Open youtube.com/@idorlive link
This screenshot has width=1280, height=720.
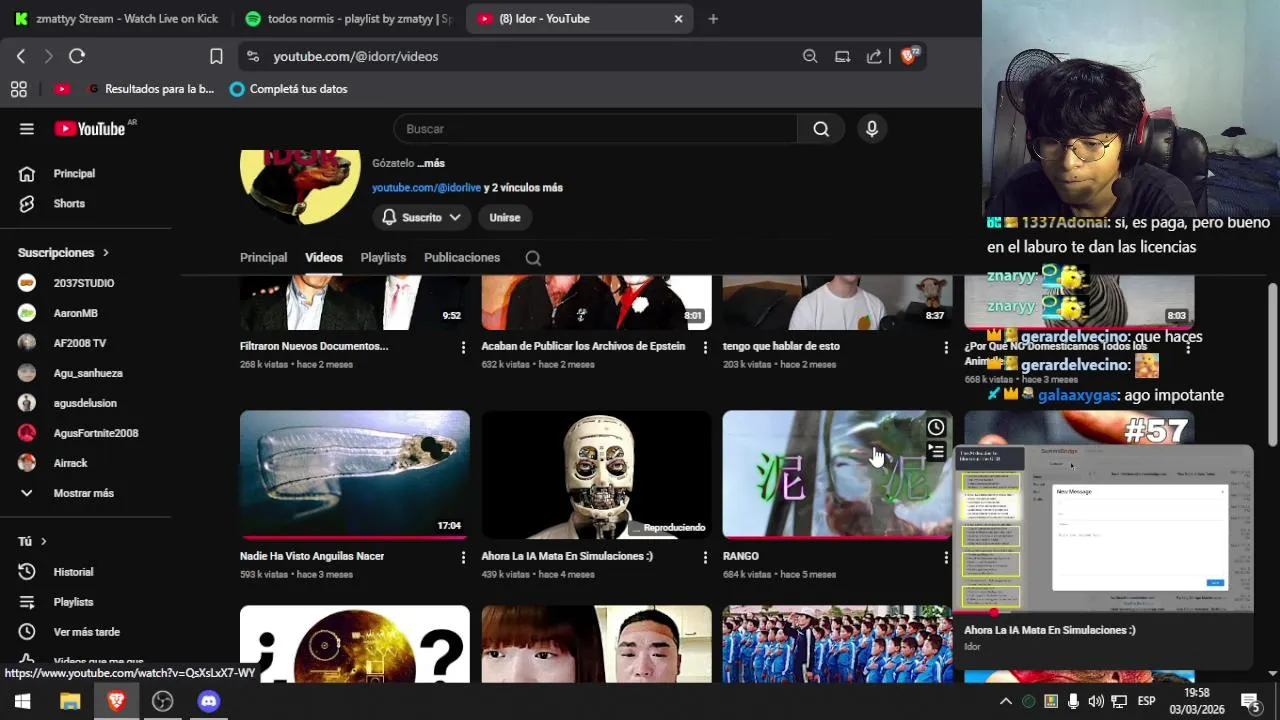427,188
